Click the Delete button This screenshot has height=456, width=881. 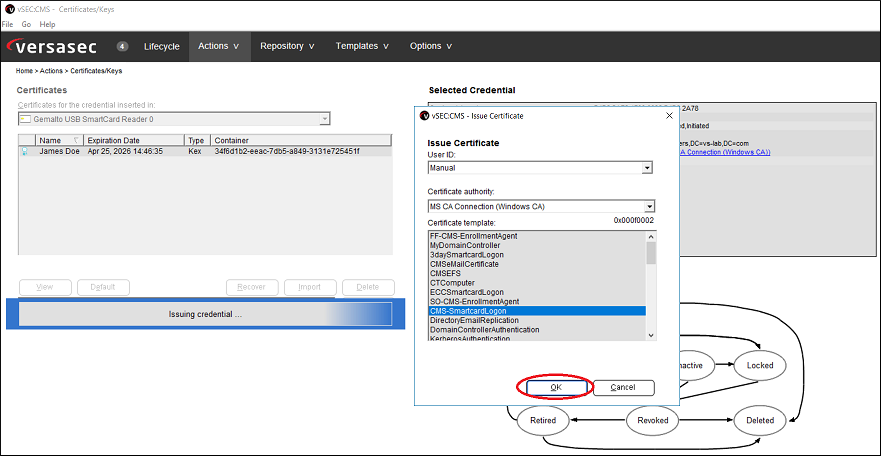click(x=368, y=287)
